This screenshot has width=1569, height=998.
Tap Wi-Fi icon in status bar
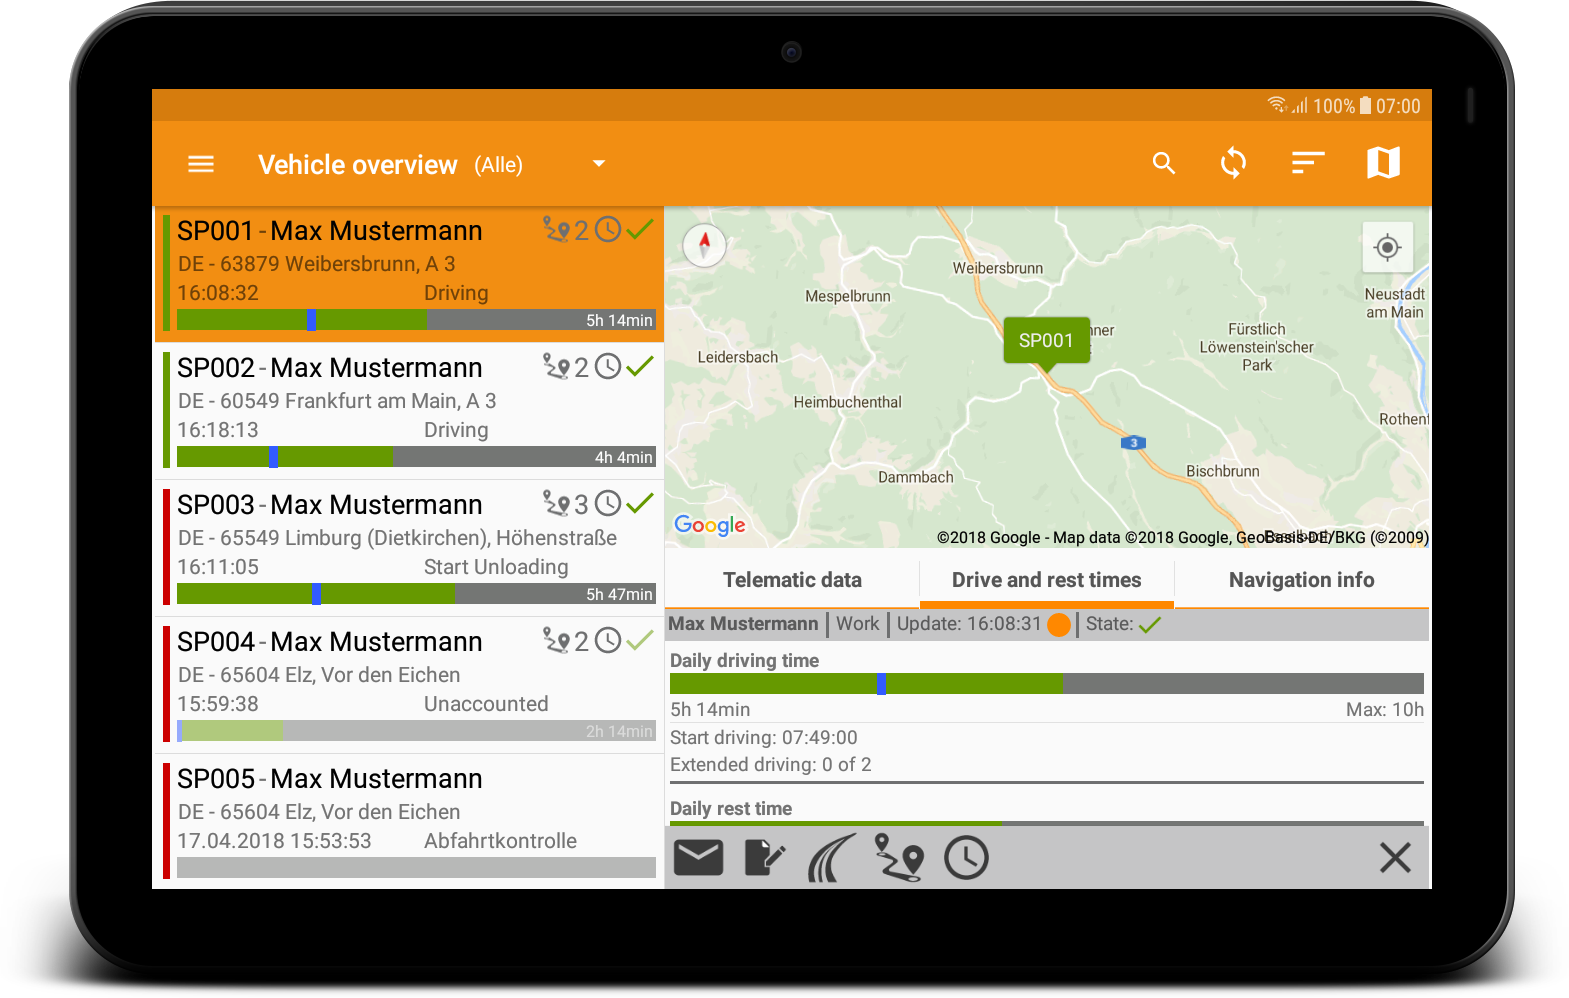click(x=1276, y=104)
